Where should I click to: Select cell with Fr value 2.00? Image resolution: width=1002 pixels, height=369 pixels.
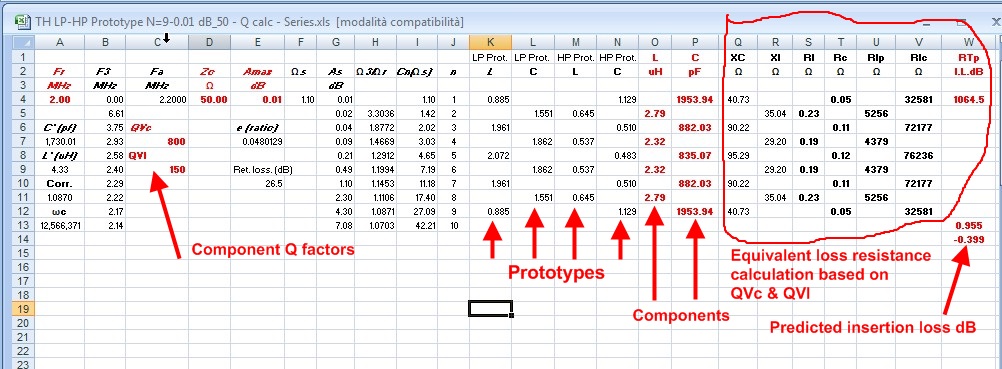pyautogui.click(x=59, y=100)
